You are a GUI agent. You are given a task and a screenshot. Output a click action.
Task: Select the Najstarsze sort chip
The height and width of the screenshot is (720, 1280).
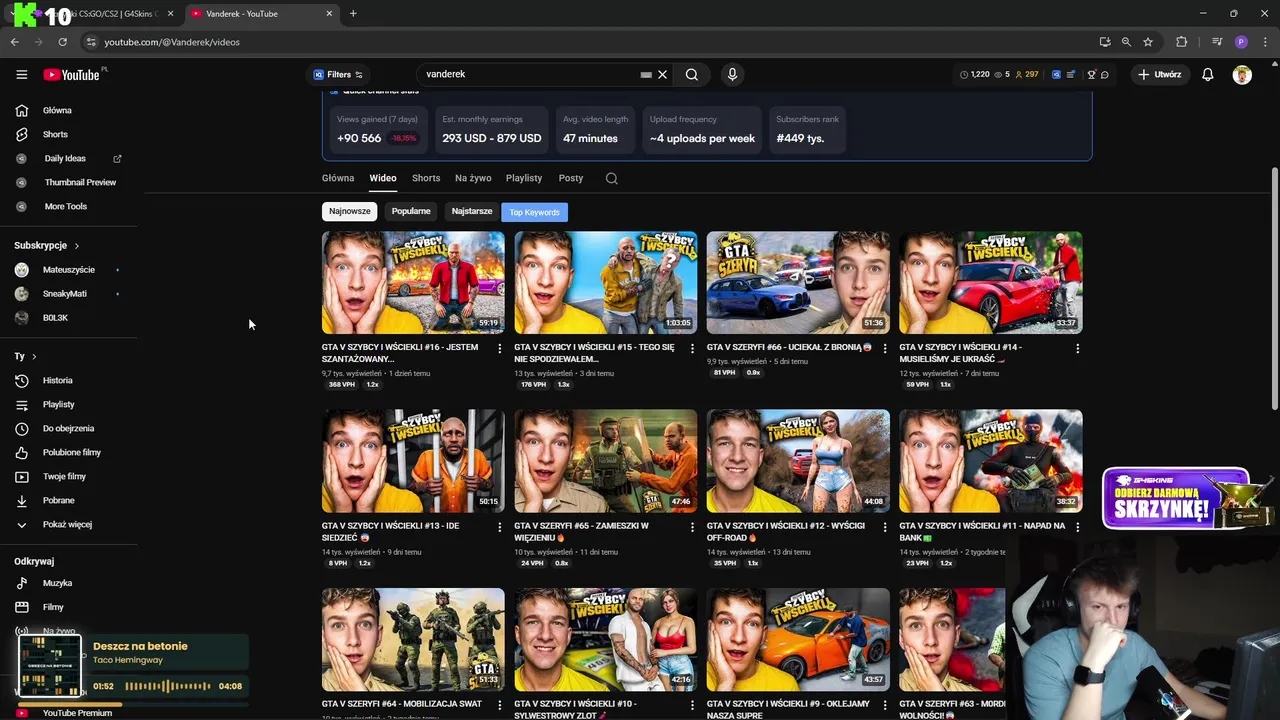(x=472, y=211)
